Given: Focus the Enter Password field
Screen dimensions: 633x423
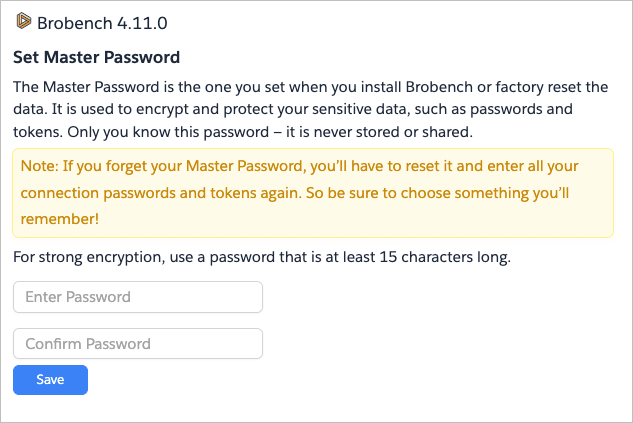Looking at the screenshot, I should [x=138, y=297].
